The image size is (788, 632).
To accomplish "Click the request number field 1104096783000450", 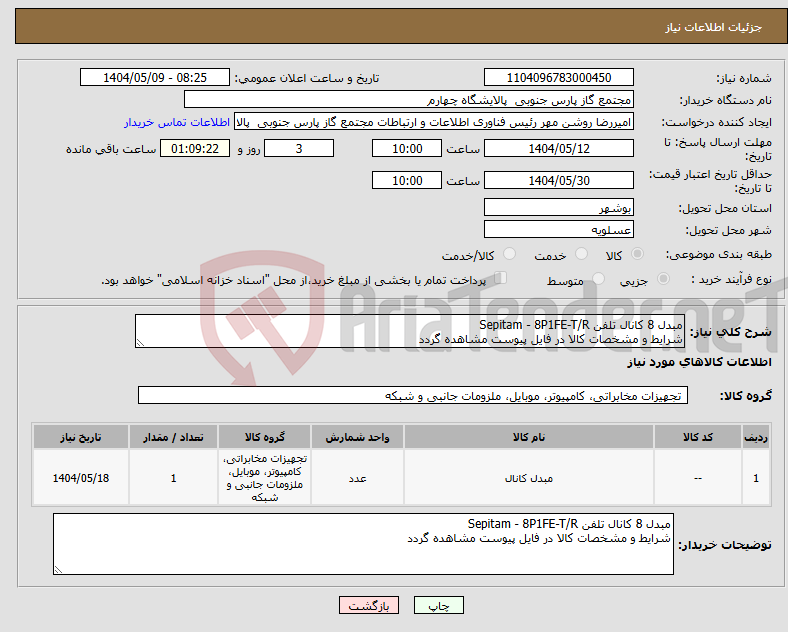I will click(x=558, y=78).
